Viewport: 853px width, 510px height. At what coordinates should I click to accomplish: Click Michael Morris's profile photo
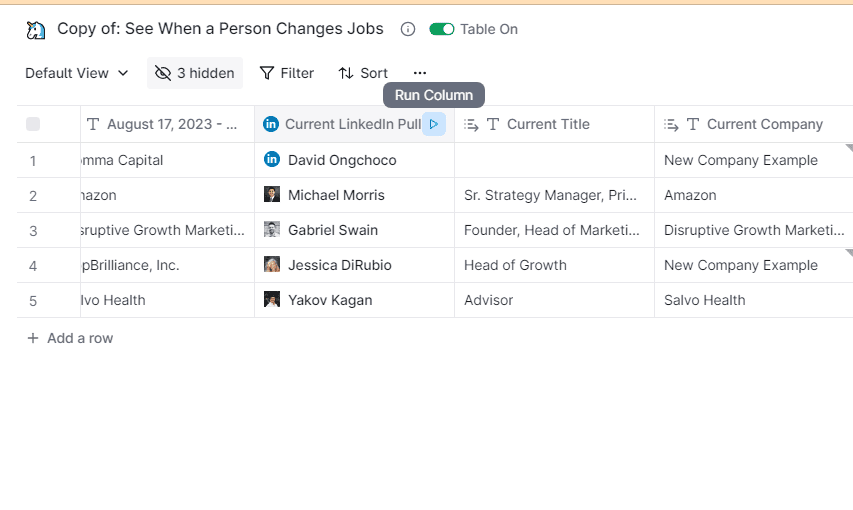[x=272, y=195]
